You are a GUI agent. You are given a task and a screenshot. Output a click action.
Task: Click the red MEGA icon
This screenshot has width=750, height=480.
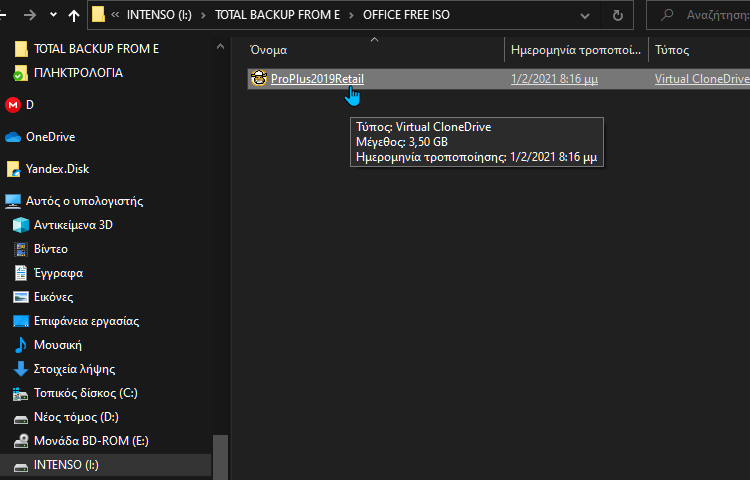[x=13, y=105]
